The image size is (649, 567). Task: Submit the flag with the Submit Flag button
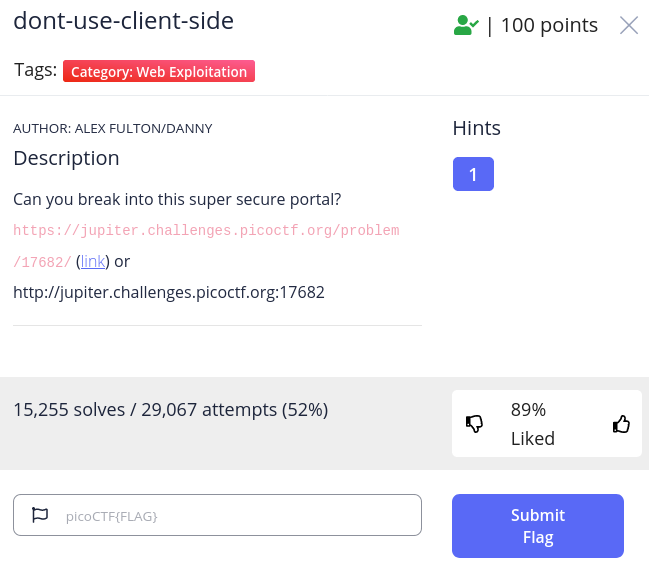click(x=538, y=526)
